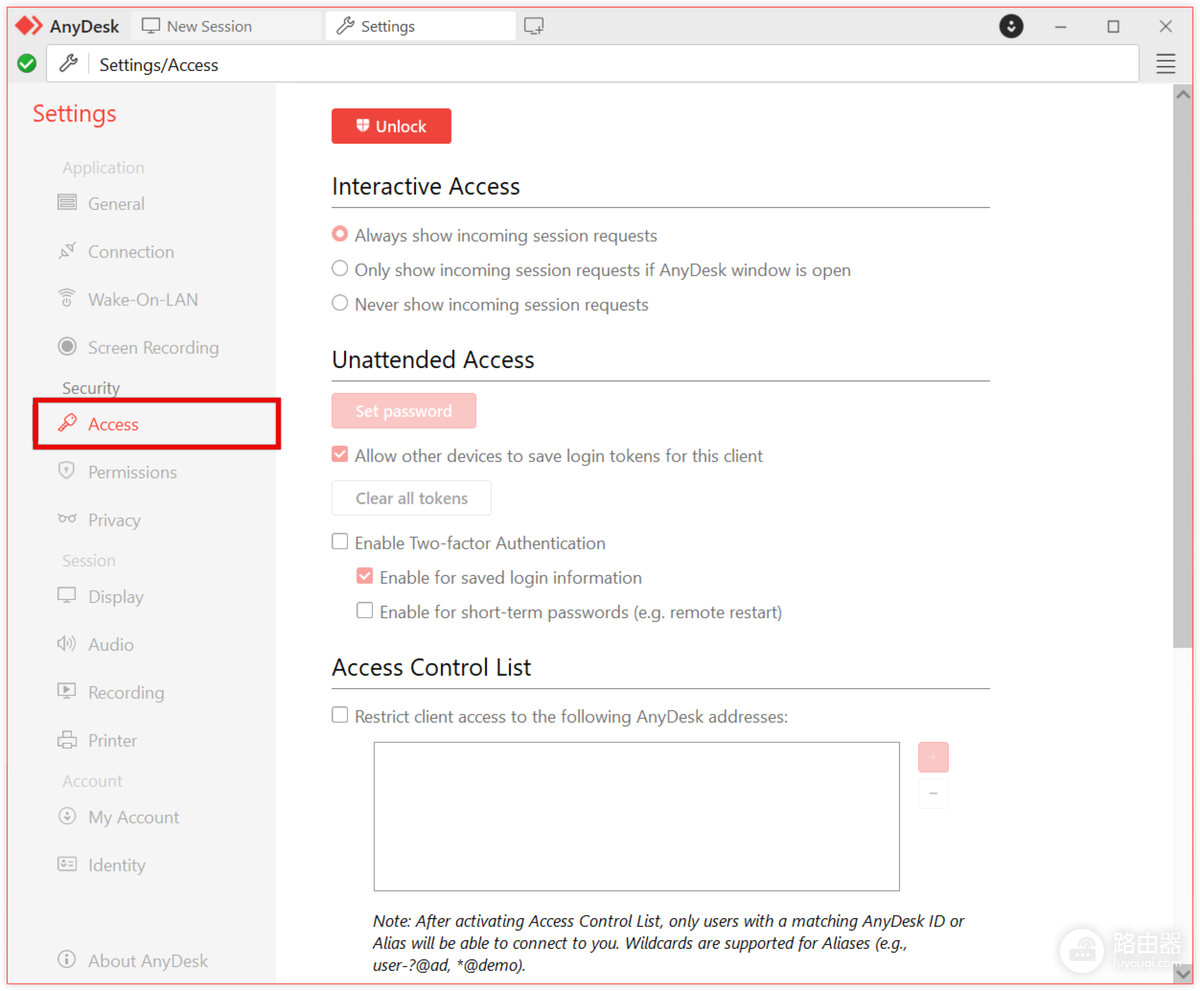This screenshot has height=991, width=1200.
Task: Enable Two-factor Authentication checkbox
Action: (x=340, y=542)
